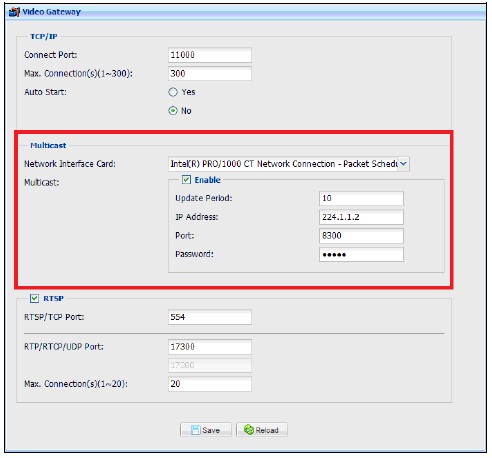Click the 'Update Period:' label
Image resolution: width=492 pixels, height=458 pixels.
(x=204, y=198)
